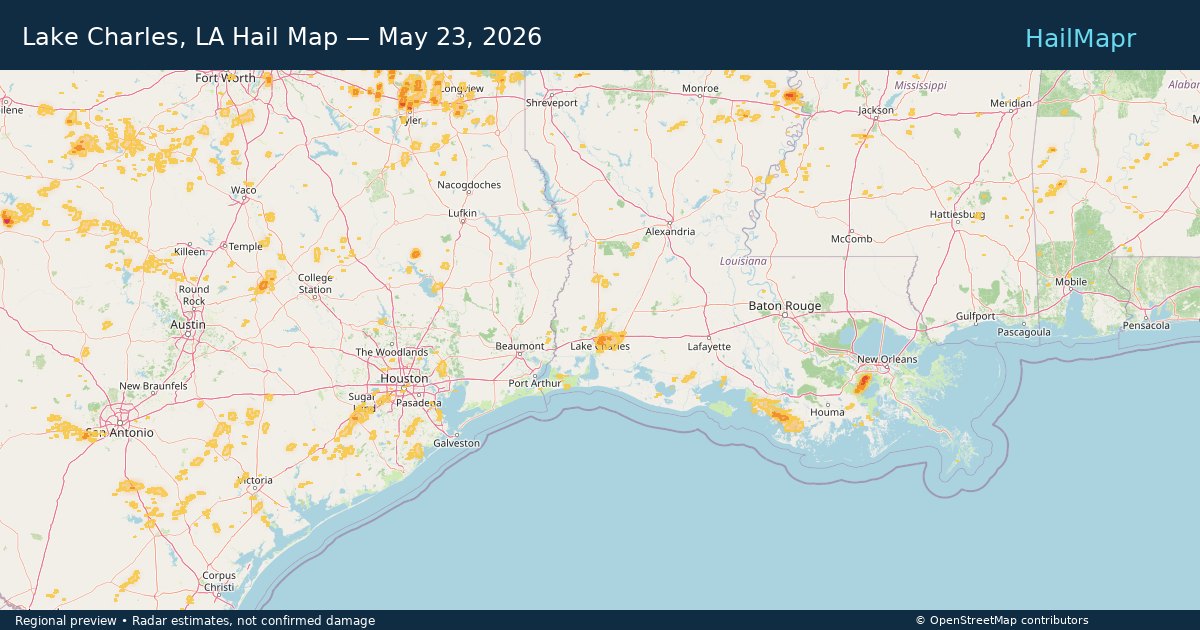This screenshot has height=630, width=1200.
Task: Click the Waco city label
Action: [244, 190]
